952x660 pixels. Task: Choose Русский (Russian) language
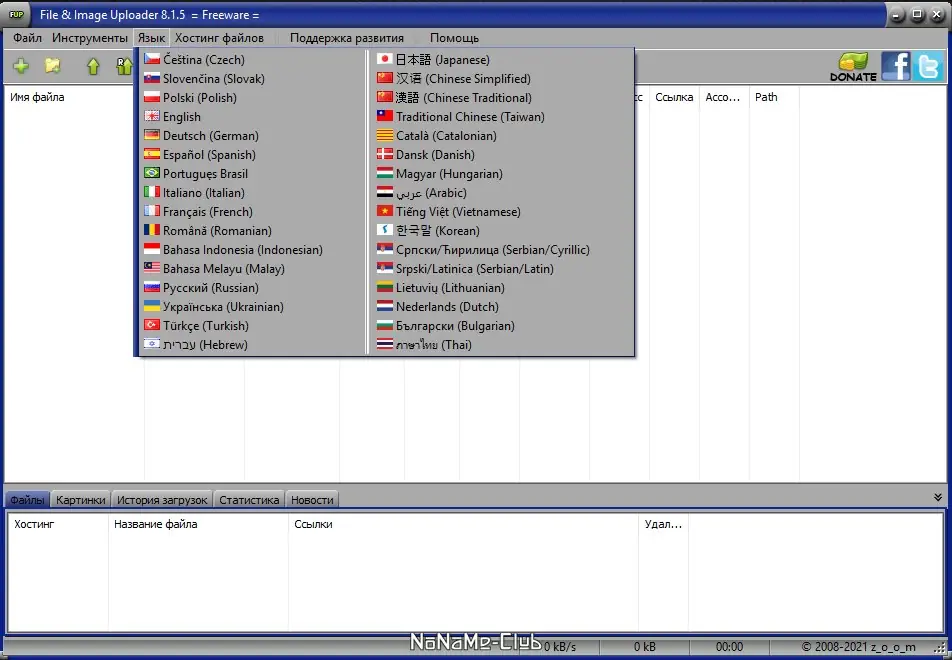(x=252, y=288)
